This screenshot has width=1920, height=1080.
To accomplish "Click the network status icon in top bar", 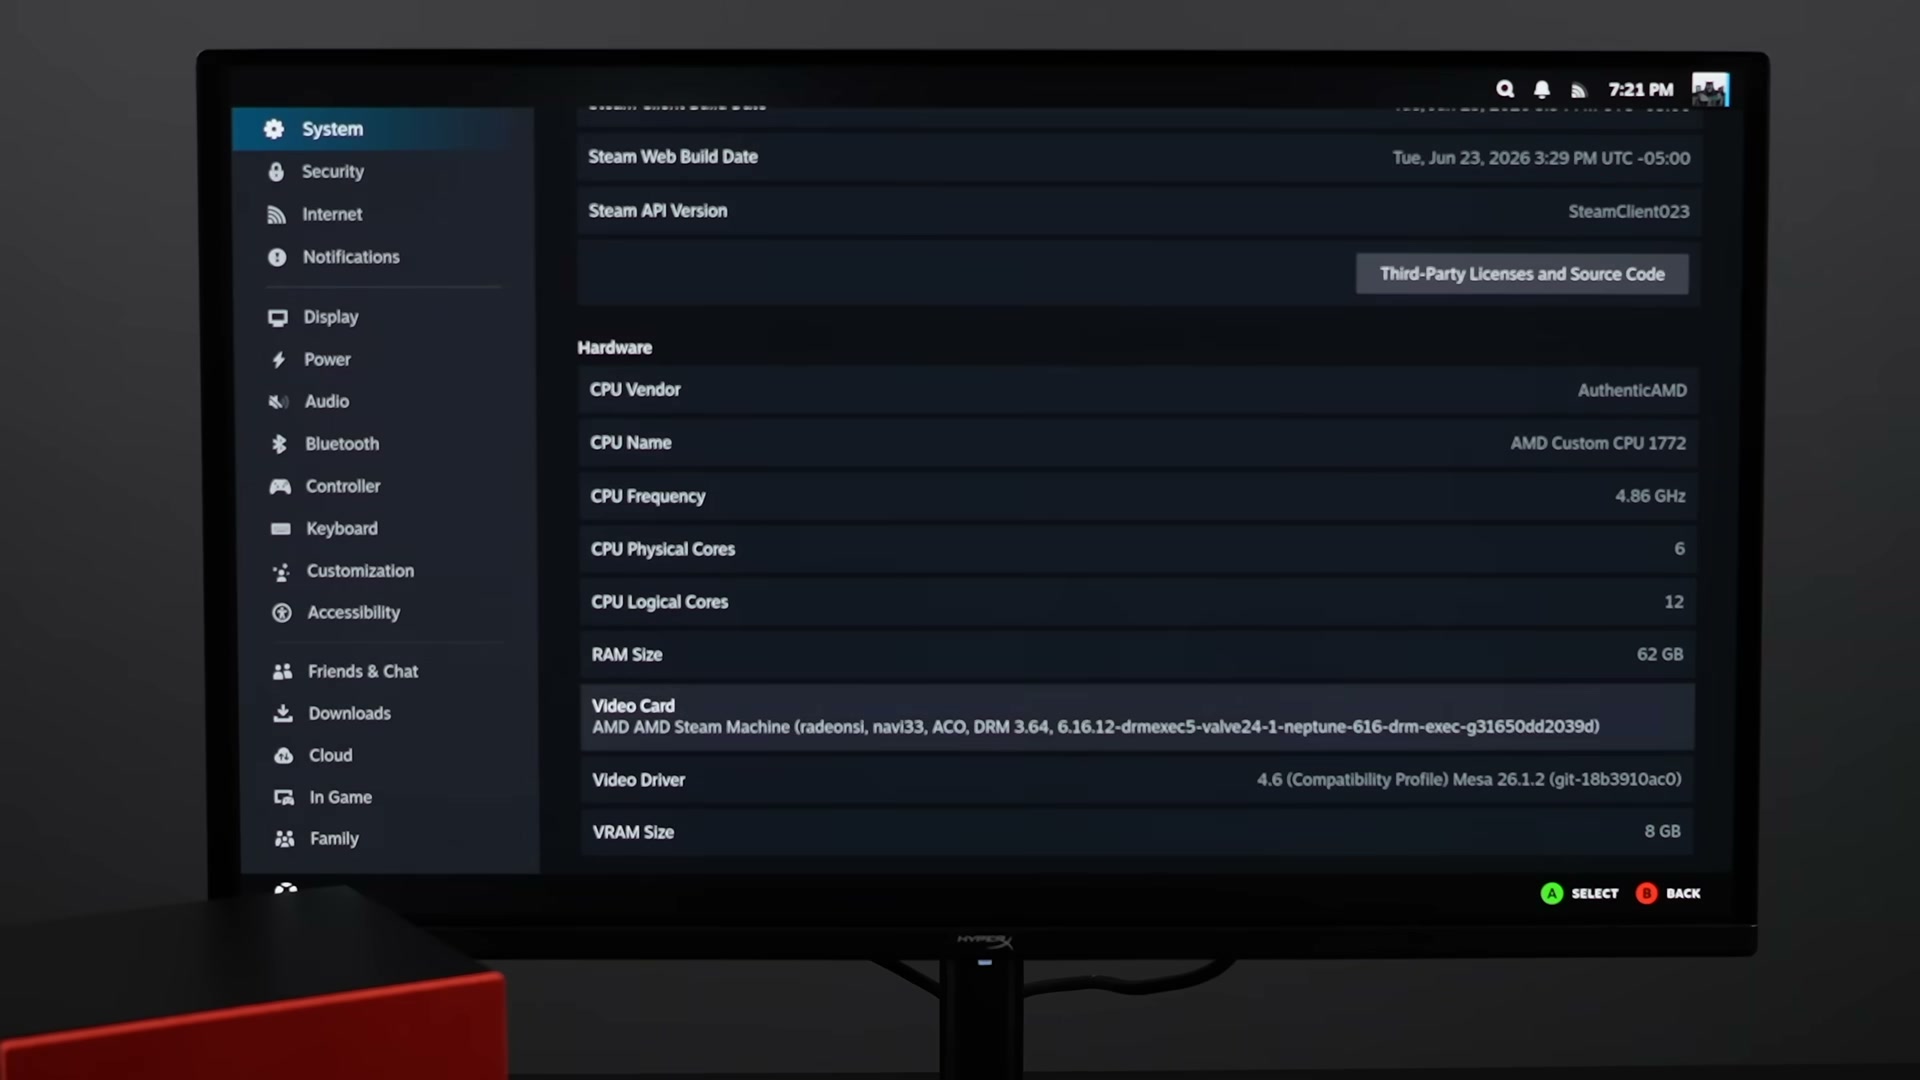I will pyautogui.click(x=1579, y=91).
